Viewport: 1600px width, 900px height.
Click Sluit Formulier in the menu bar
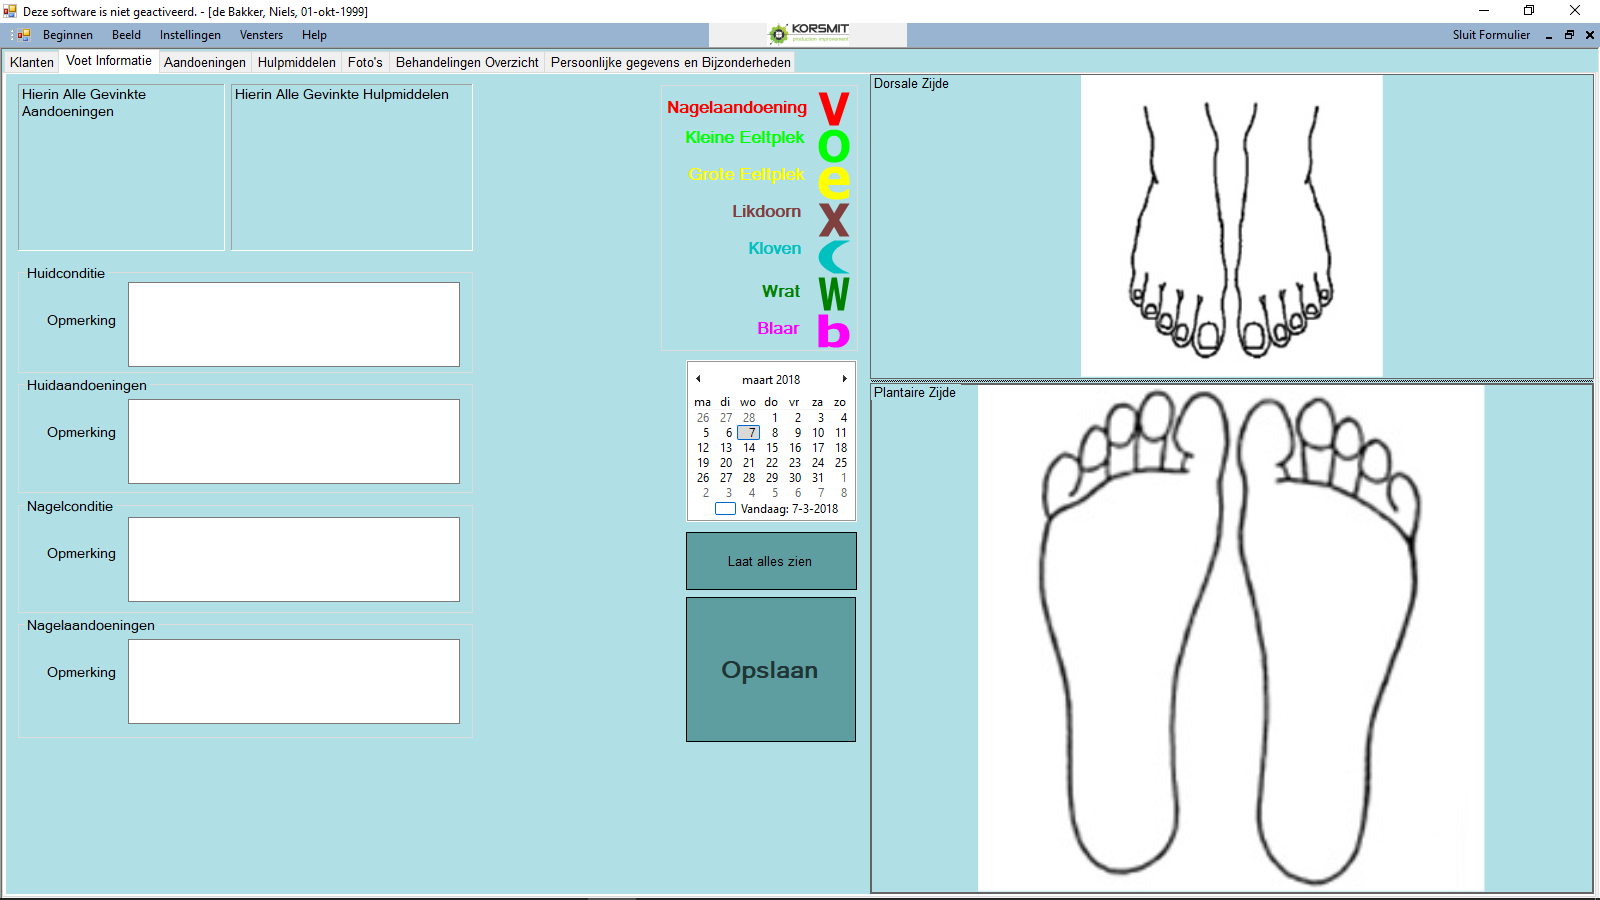(1490, 35)
